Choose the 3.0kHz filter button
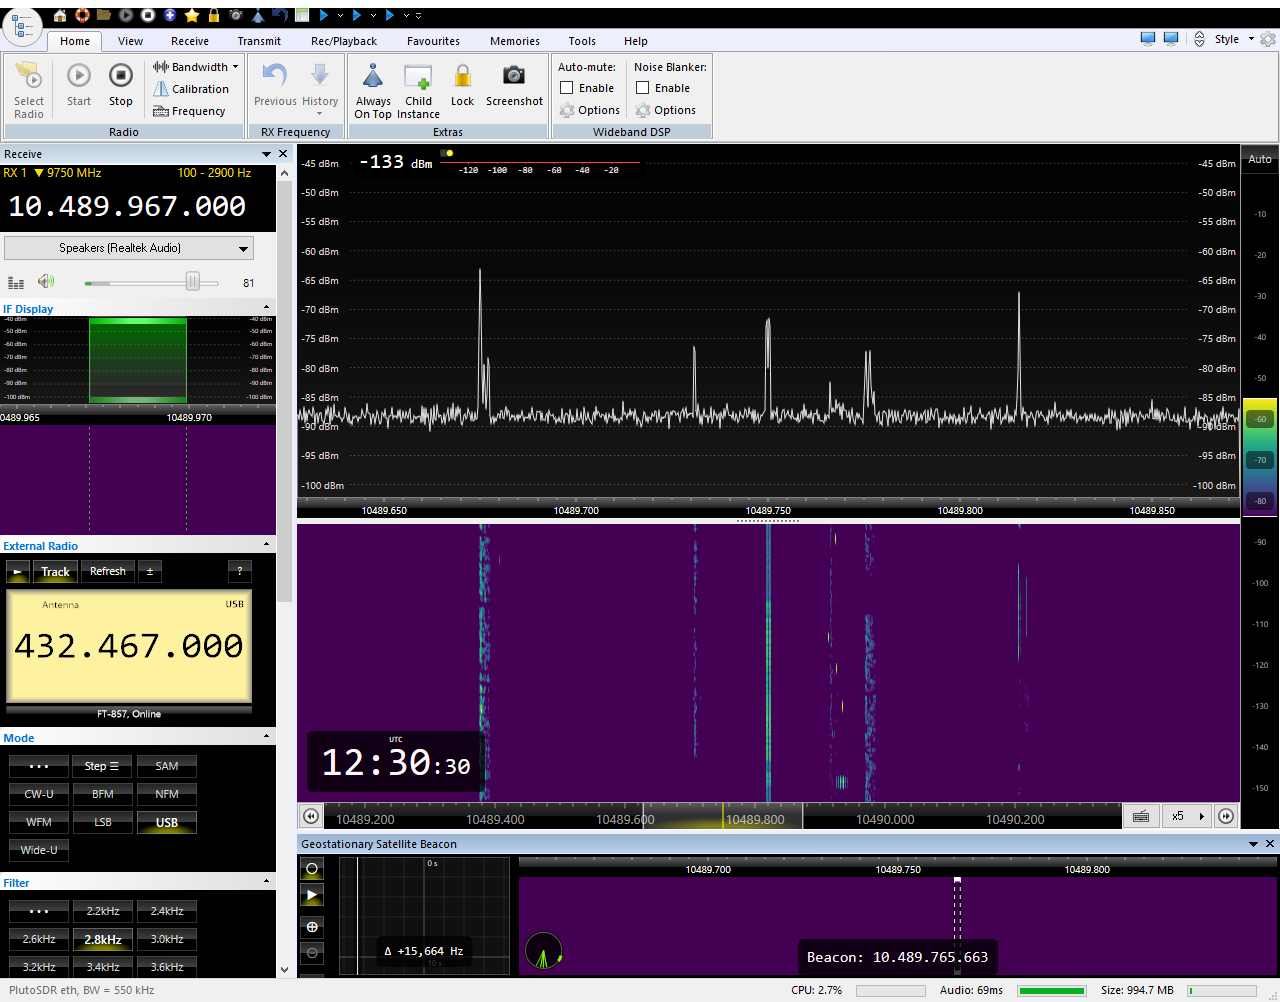The image size is (1280, 1002). [167, 939]
